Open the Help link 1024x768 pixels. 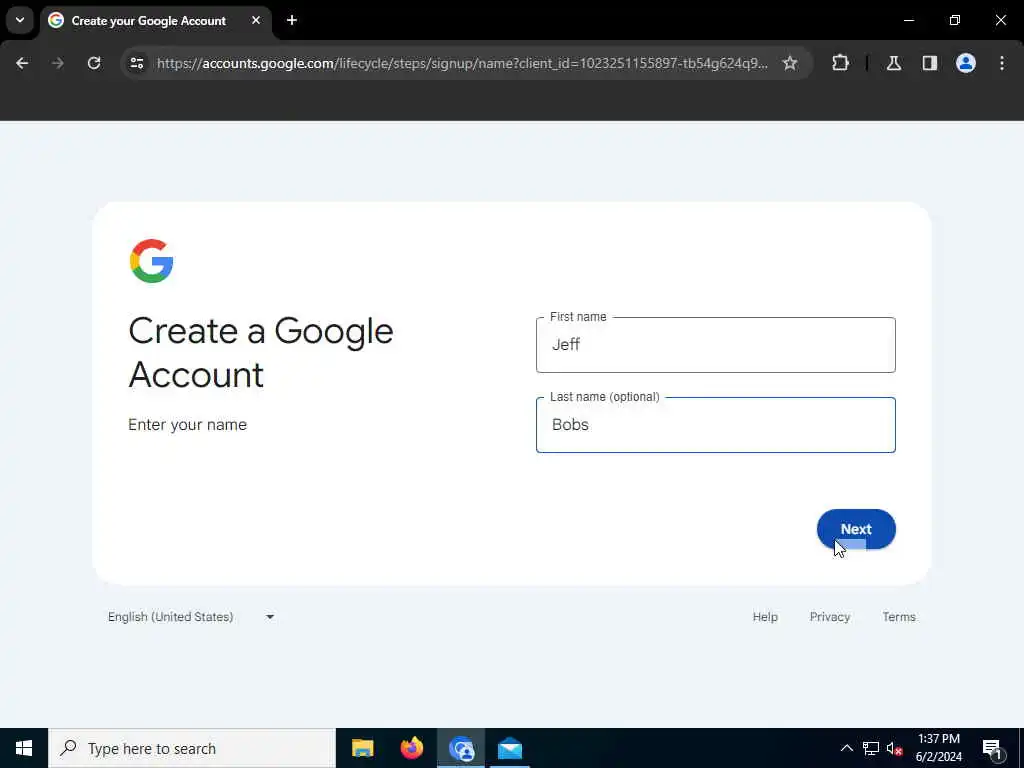click(x=765, y=616)
